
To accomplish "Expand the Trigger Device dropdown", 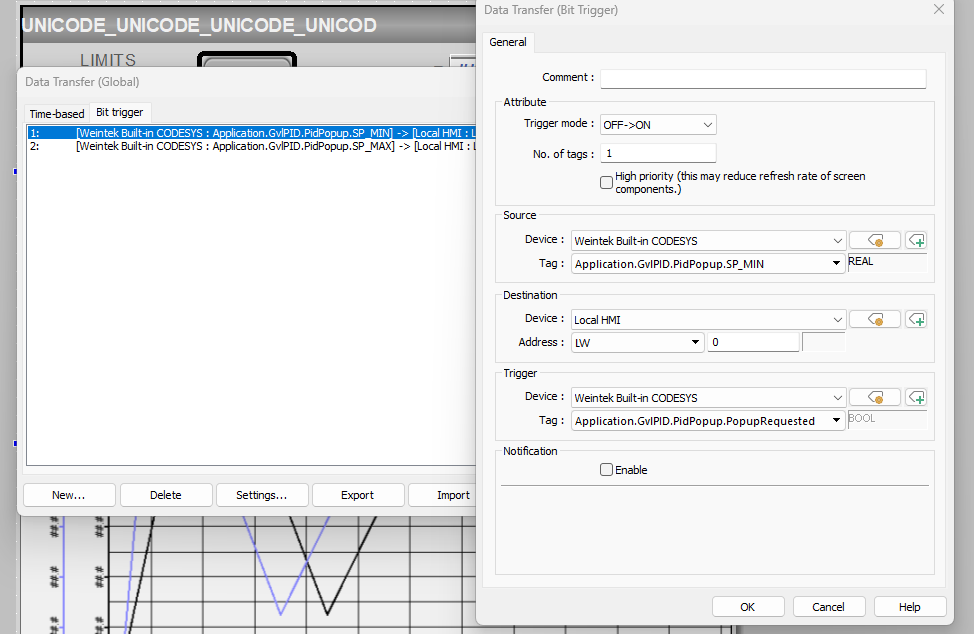I will point(708,398).
